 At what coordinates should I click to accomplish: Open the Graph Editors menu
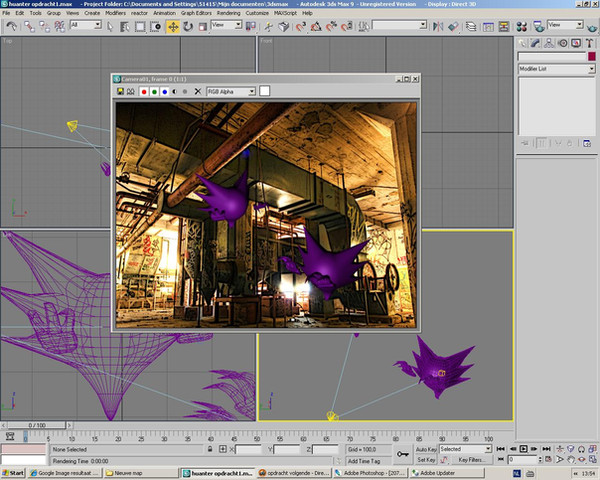click(196, 13)
